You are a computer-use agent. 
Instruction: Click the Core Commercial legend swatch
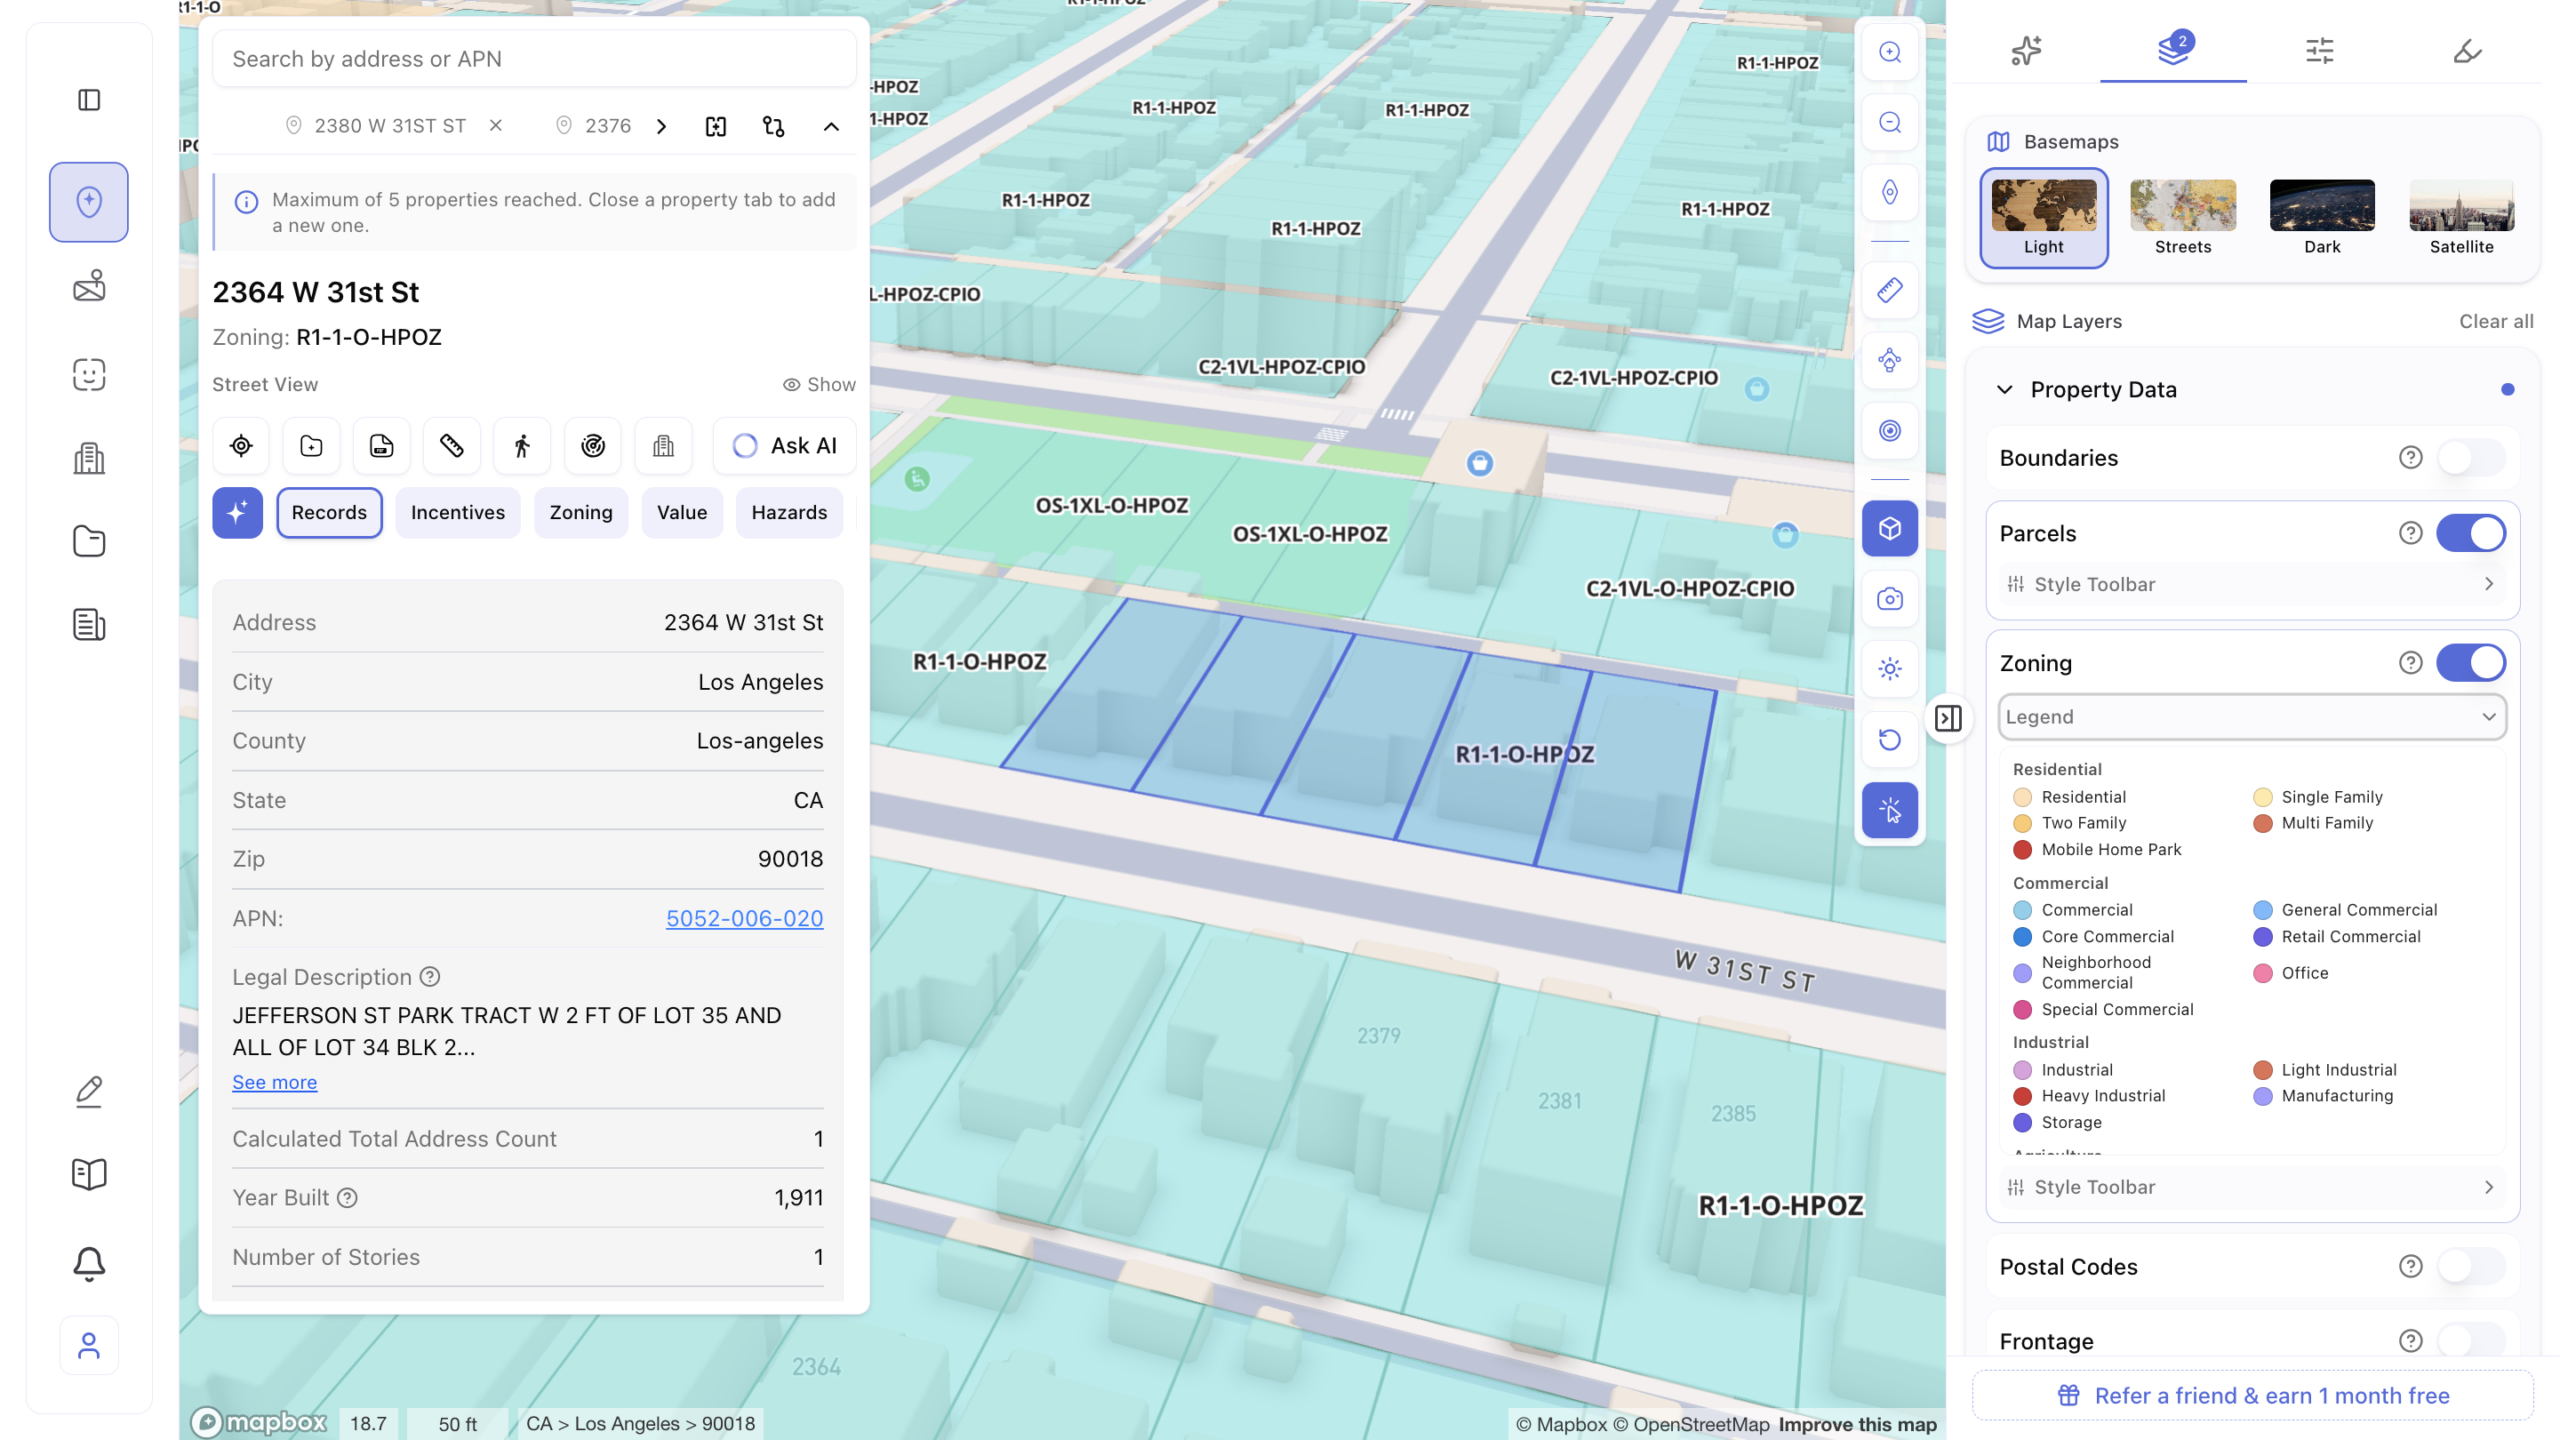pyautogui.click(x=2022, y=937)
